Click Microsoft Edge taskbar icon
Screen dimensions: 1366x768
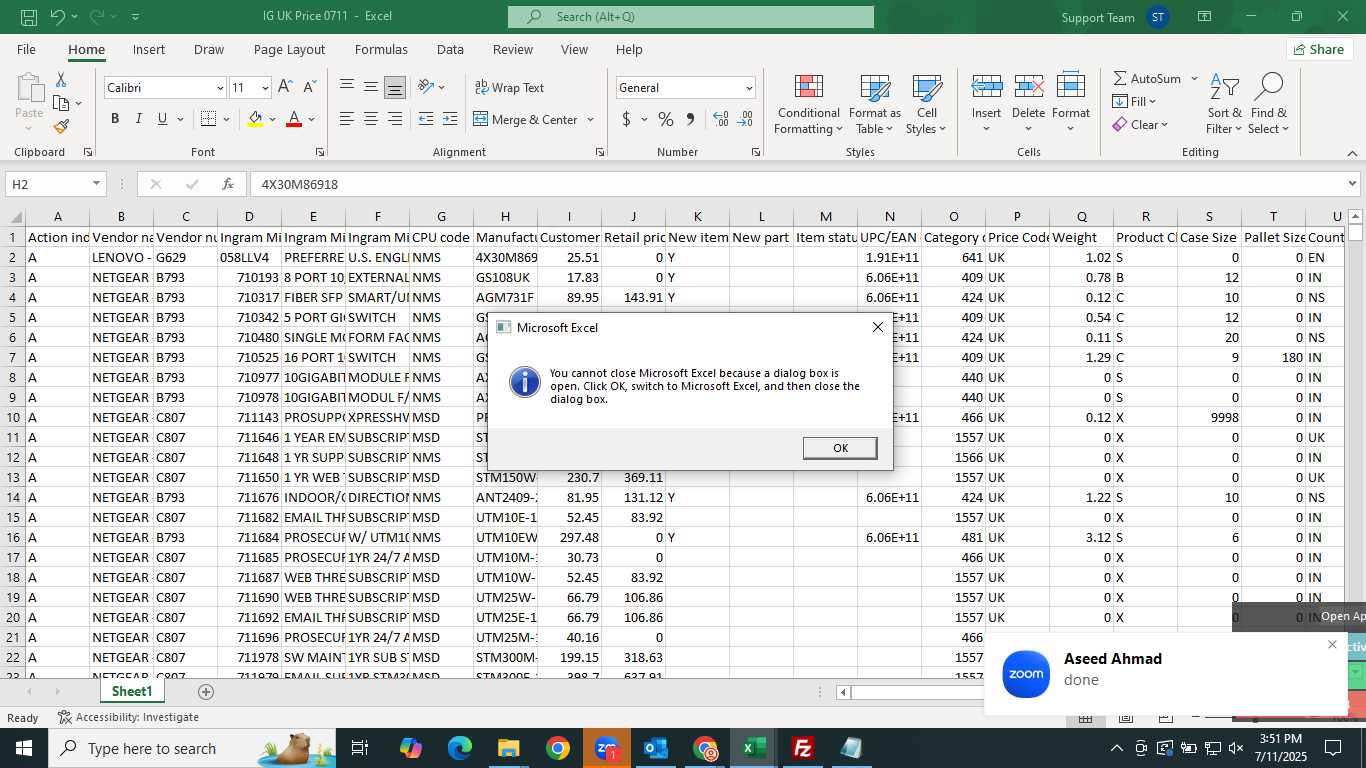coord(460,748)
